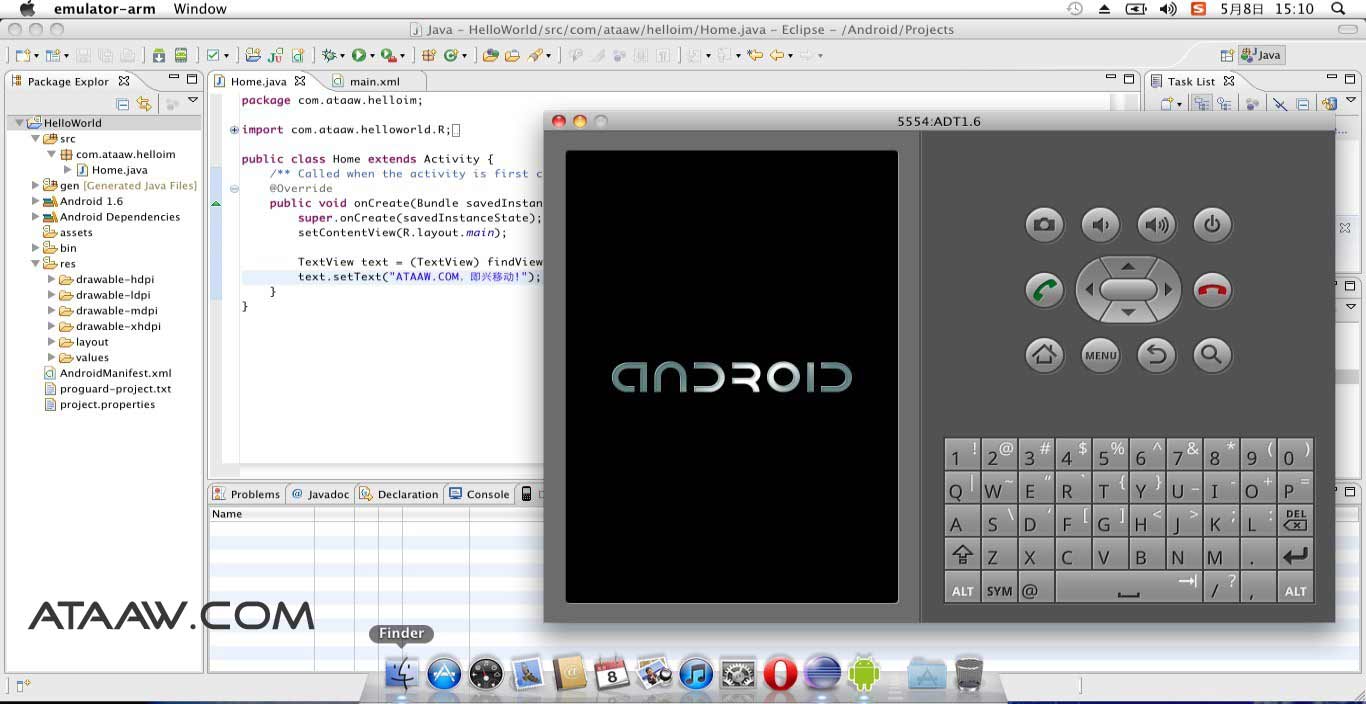Click the Open Type toolbar icon

tap(490, 55)
